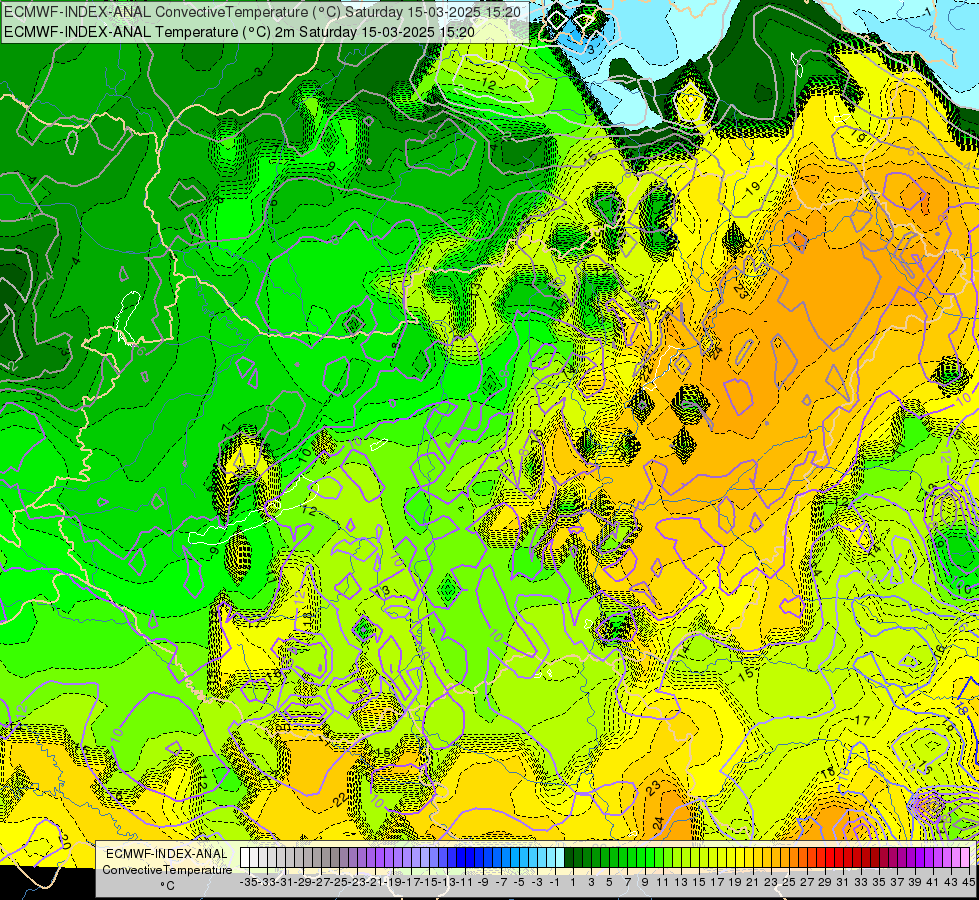
Task: Select the dark green swatch above '1'
Action: [569, 857]
